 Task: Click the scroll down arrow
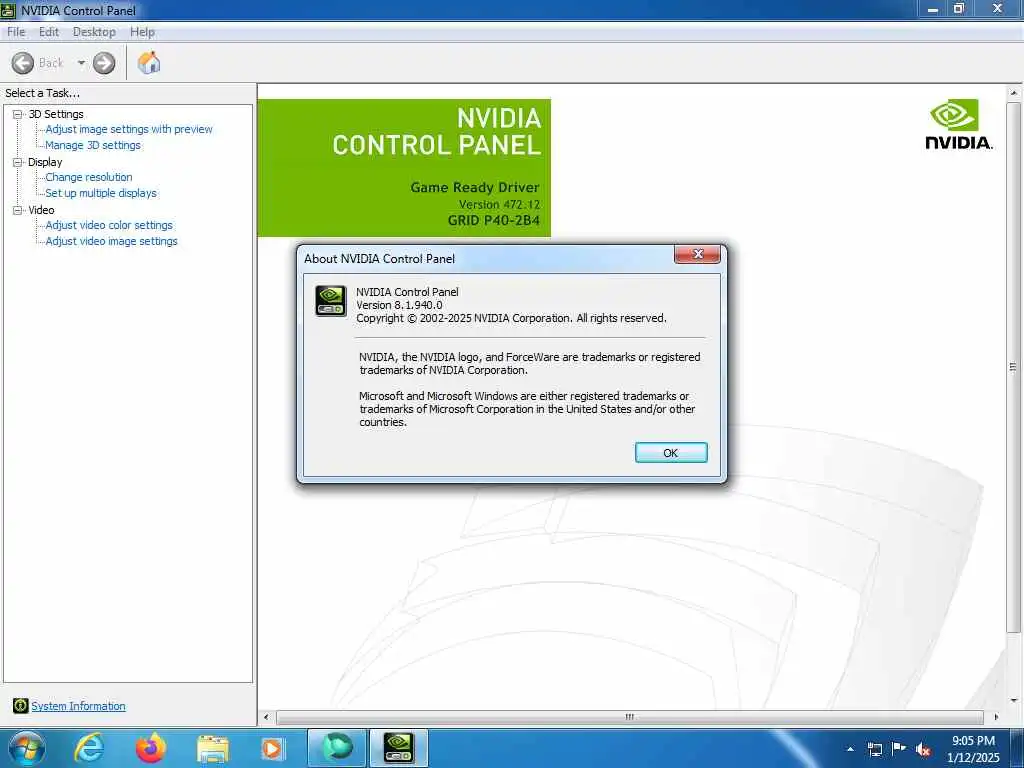click(x=1014, y=701)
